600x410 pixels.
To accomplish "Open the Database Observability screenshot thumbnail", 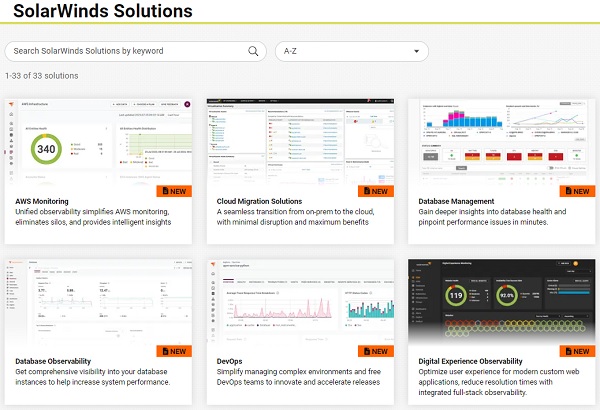I will (x=98, y=302).
